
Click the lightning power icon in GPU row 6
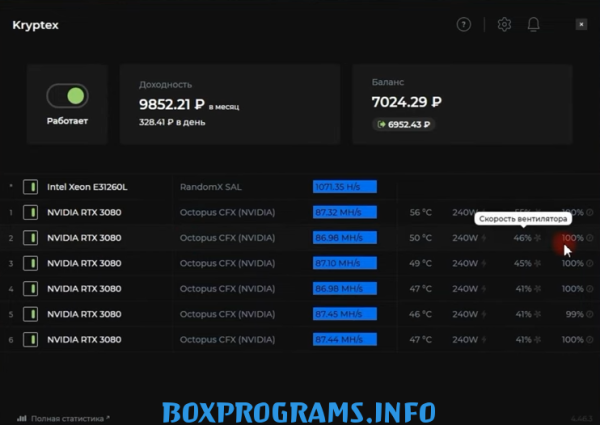(x=484, y=340)
